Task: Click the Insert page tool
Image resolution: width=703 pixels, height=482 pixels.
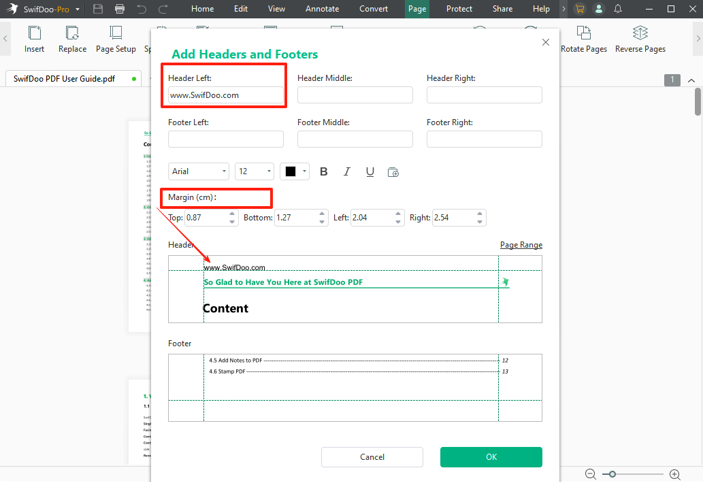Action: 34,39
